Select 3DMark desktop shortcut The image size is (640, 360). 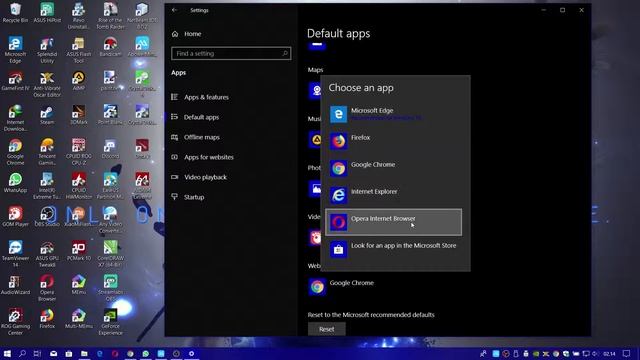(x=78, y=115)
